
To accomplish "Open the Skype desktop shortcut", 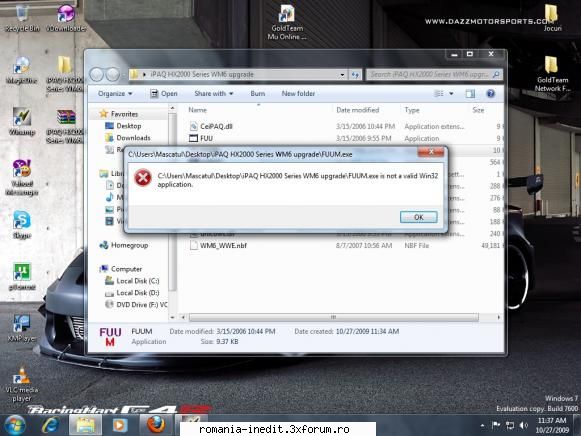I will tap(22, 224).
